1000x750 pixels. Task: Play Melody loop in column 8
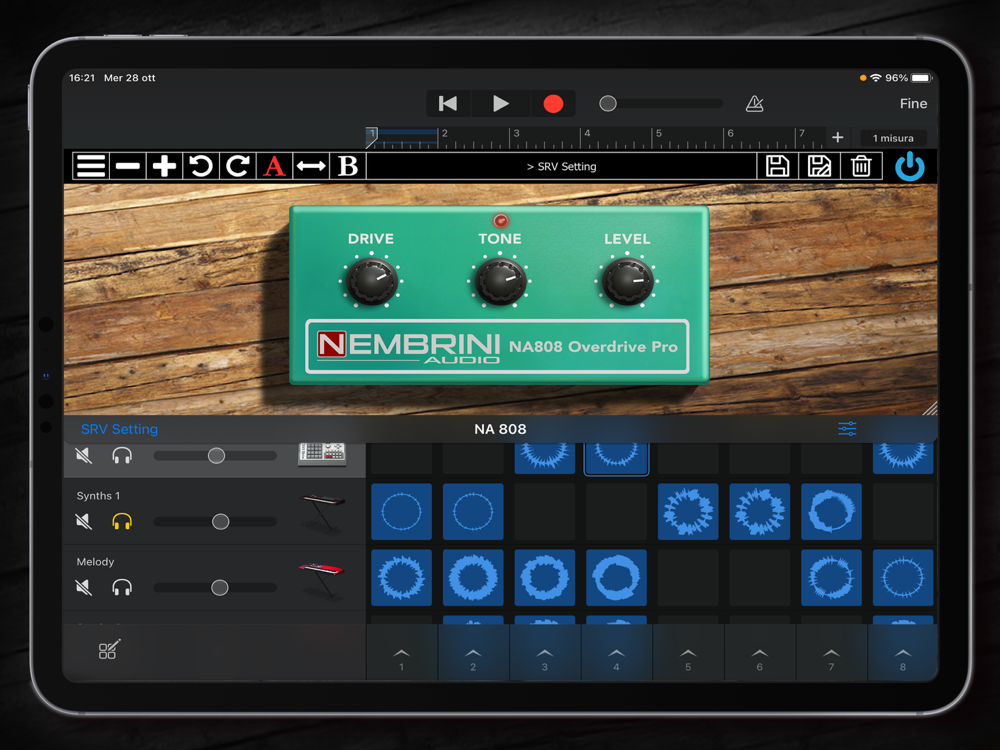coord(902,577)
